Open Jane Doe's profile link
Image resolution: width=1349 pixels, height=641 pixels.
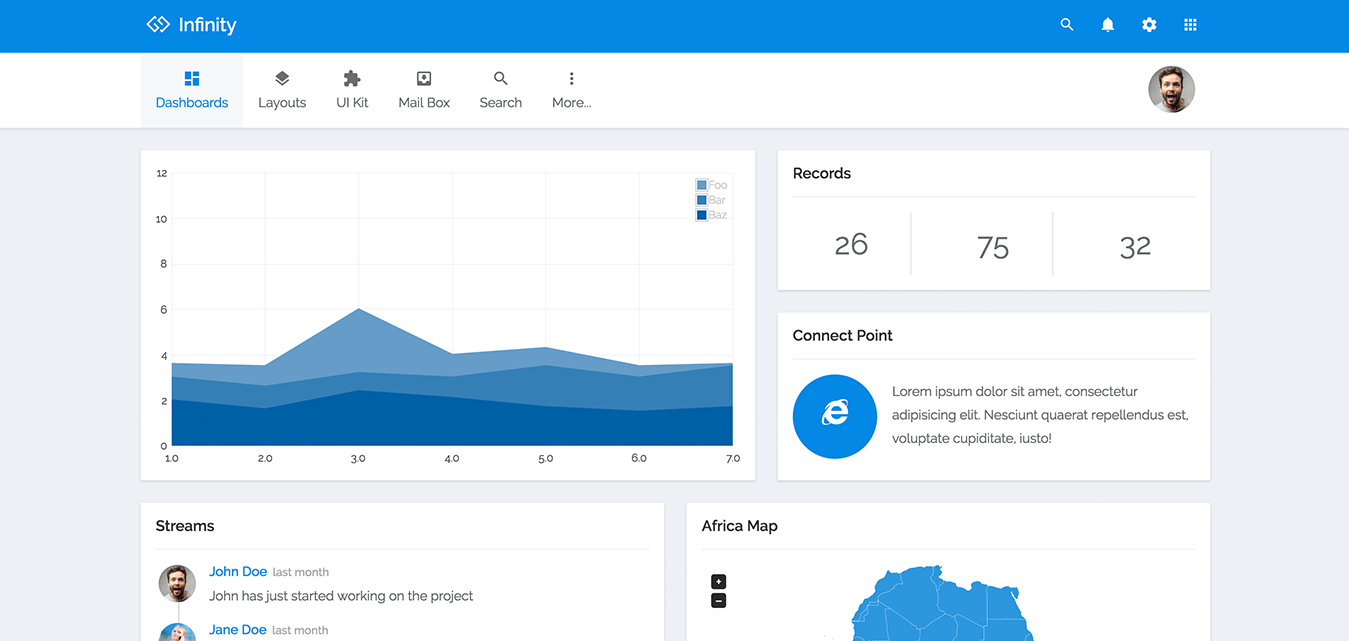tap(238, 630)
